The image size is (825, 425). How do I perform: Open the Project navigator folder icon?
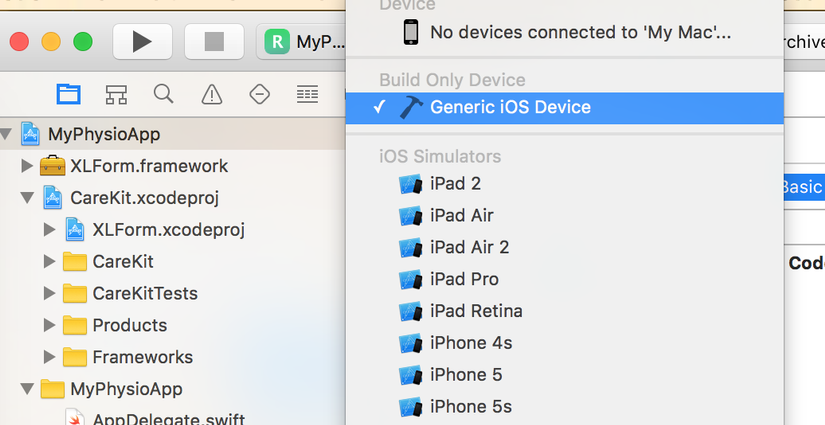[68, 95]
